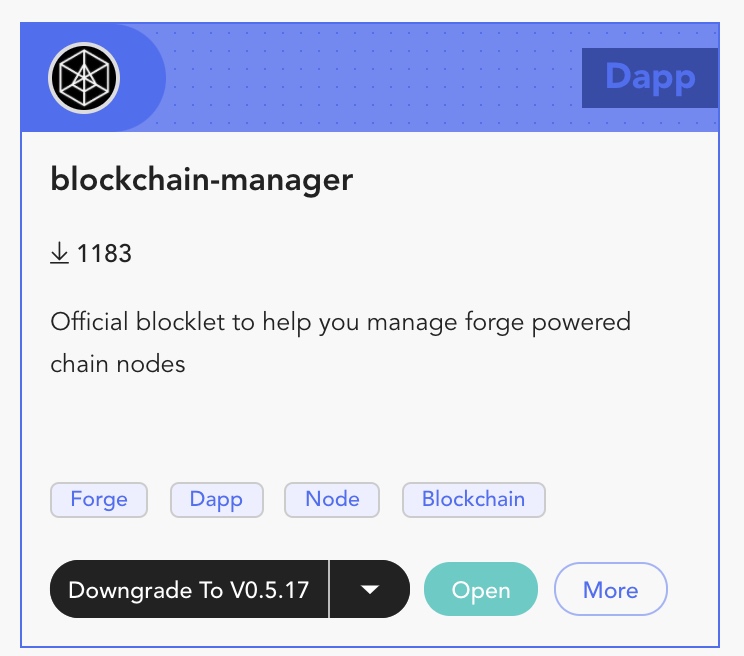This screenshot has width=744, height=656.
Task: Click the Dapp badge in header
Action: click(x=650, y=77)
